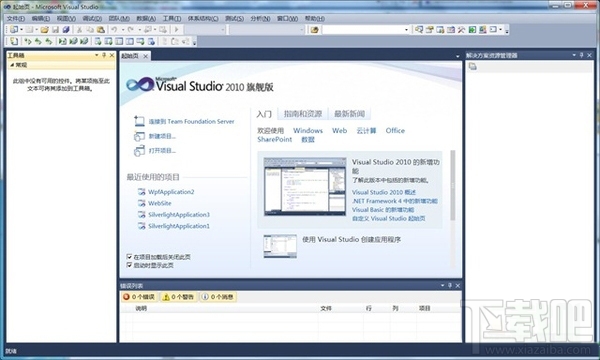Click the icon next to 打开项目
Viewport: 600px width, 360px height.
[x=139, y=151]
